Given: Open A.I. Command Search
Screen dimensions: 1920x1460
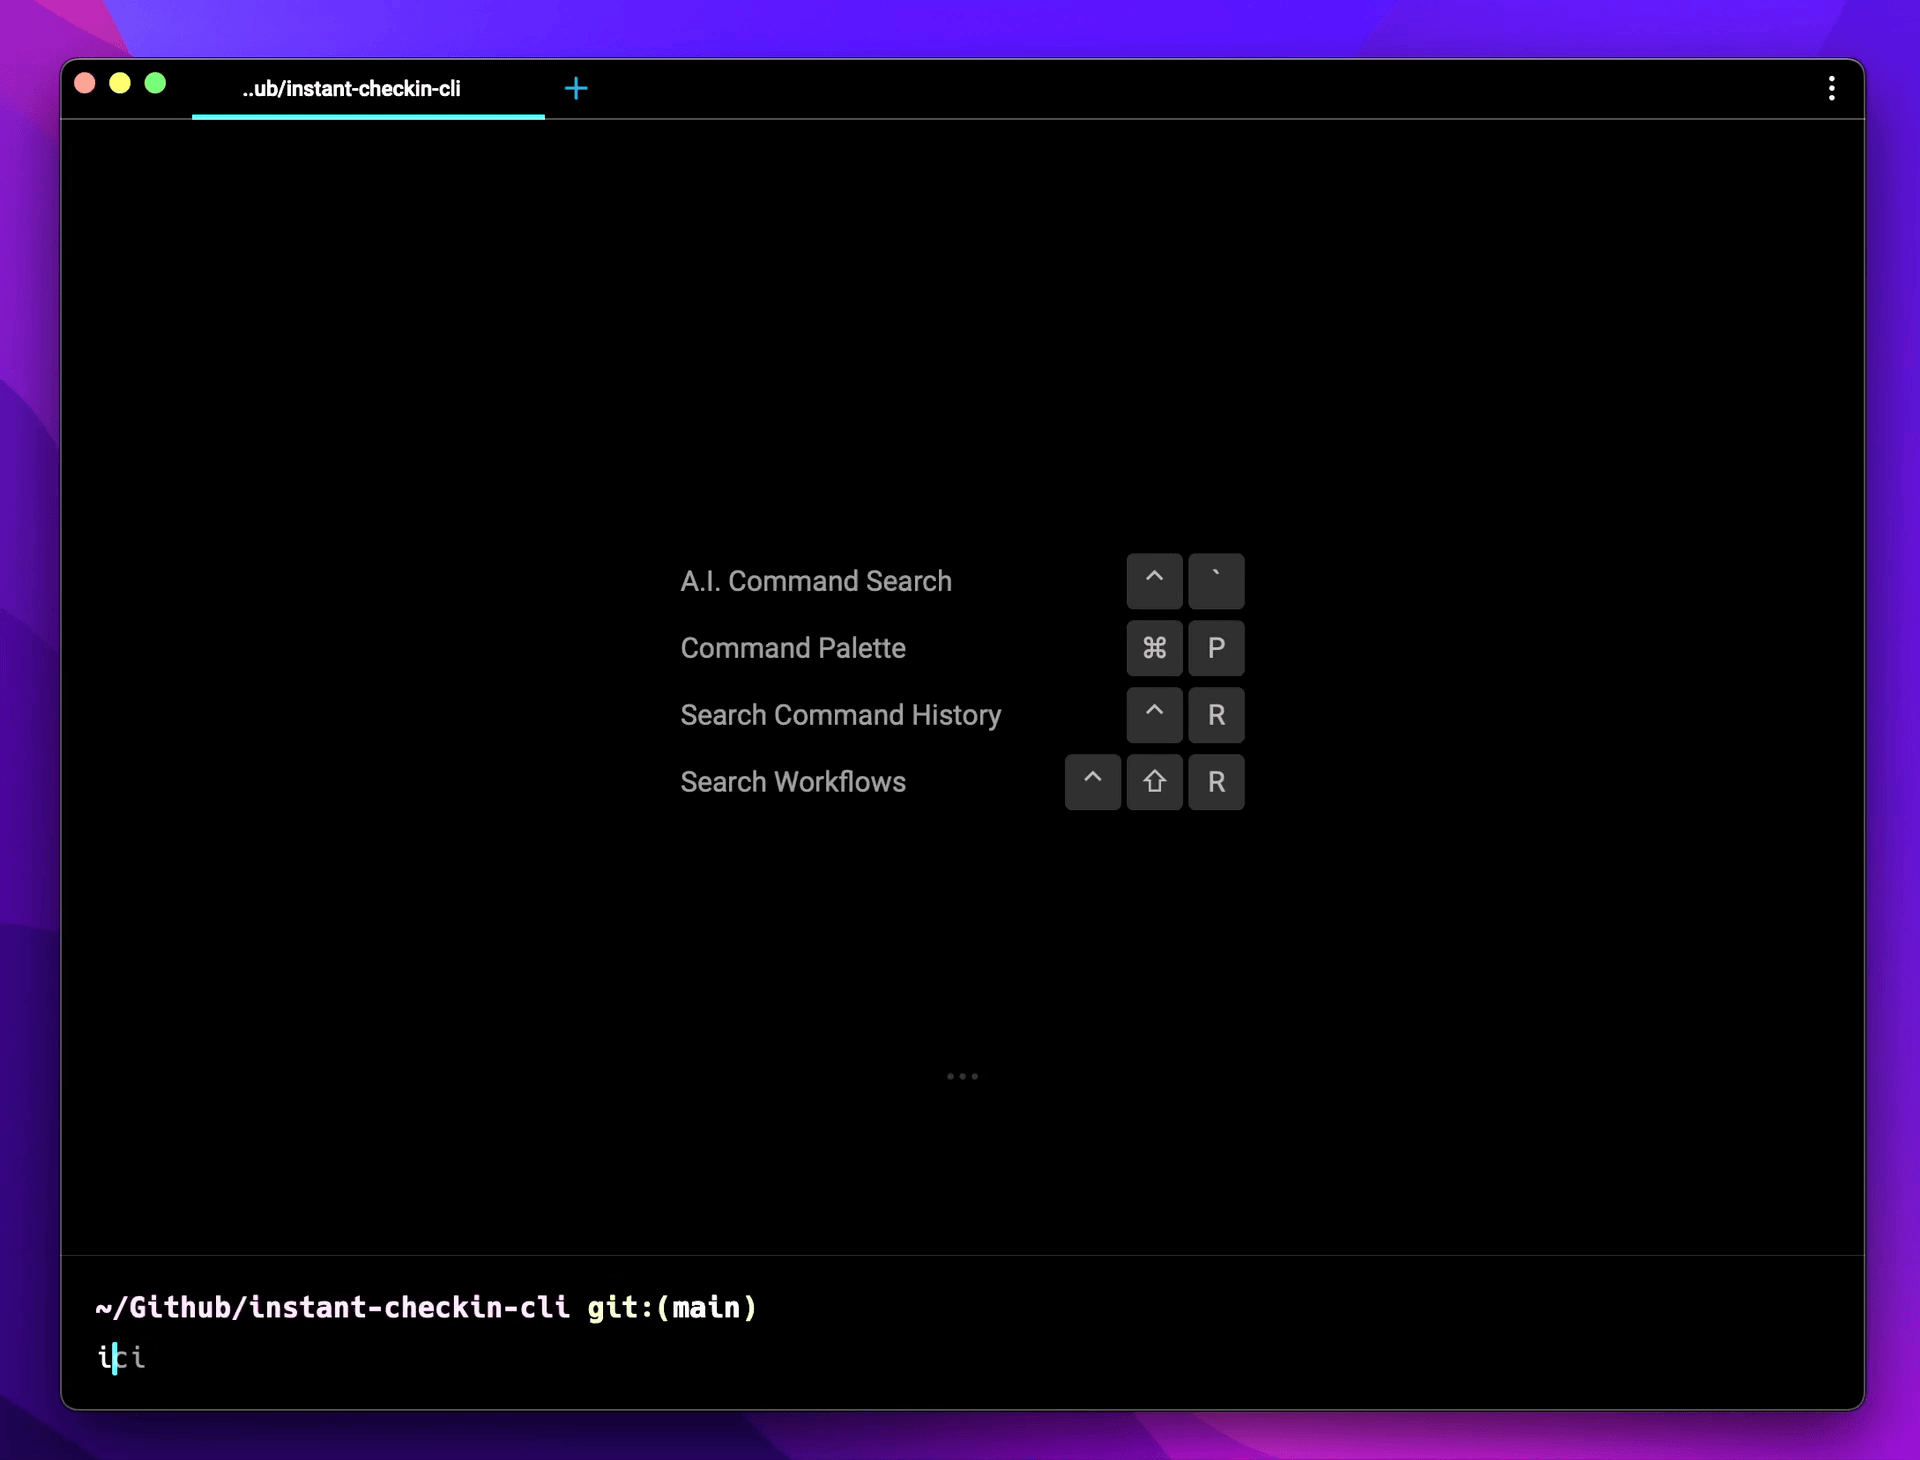Looking at the screenshot, I should (816, 581).
